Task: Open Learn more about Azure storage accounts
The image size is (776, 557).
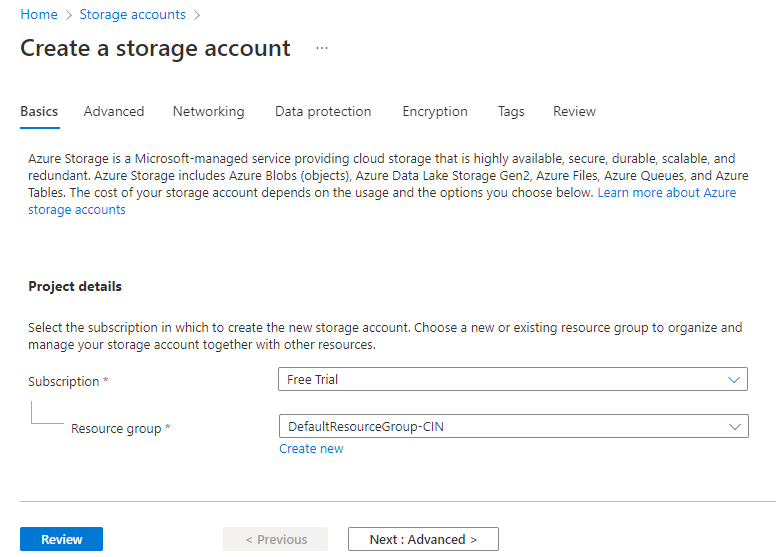Action: [x=666, y=192]
